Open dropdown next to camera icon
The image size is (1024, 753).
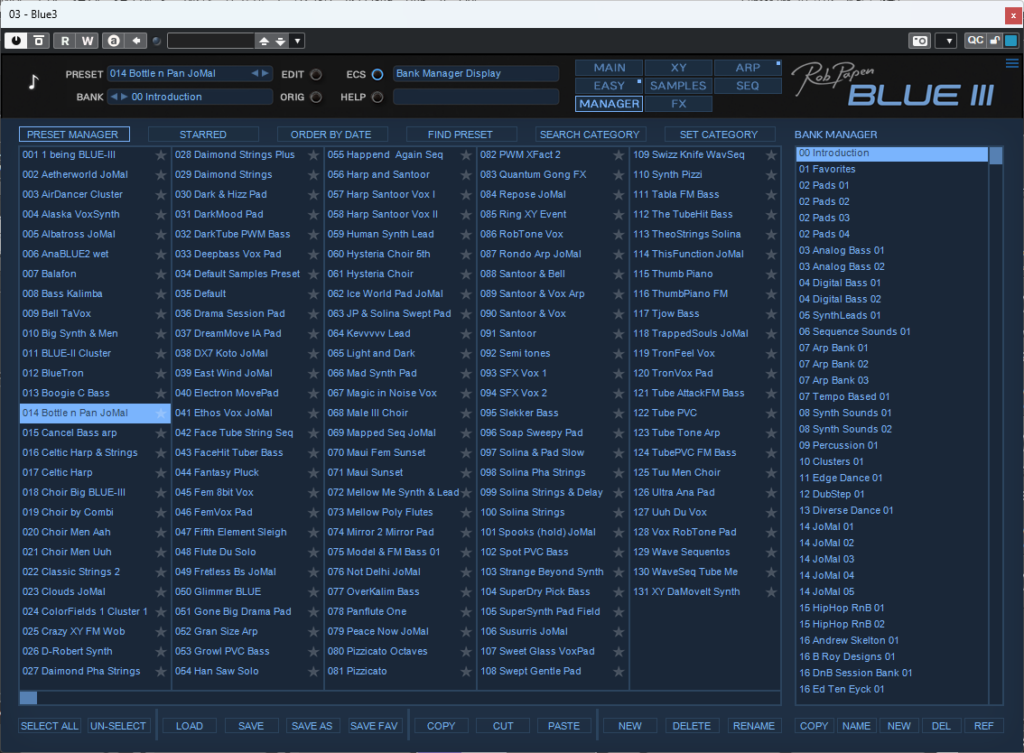pos(945,41)
